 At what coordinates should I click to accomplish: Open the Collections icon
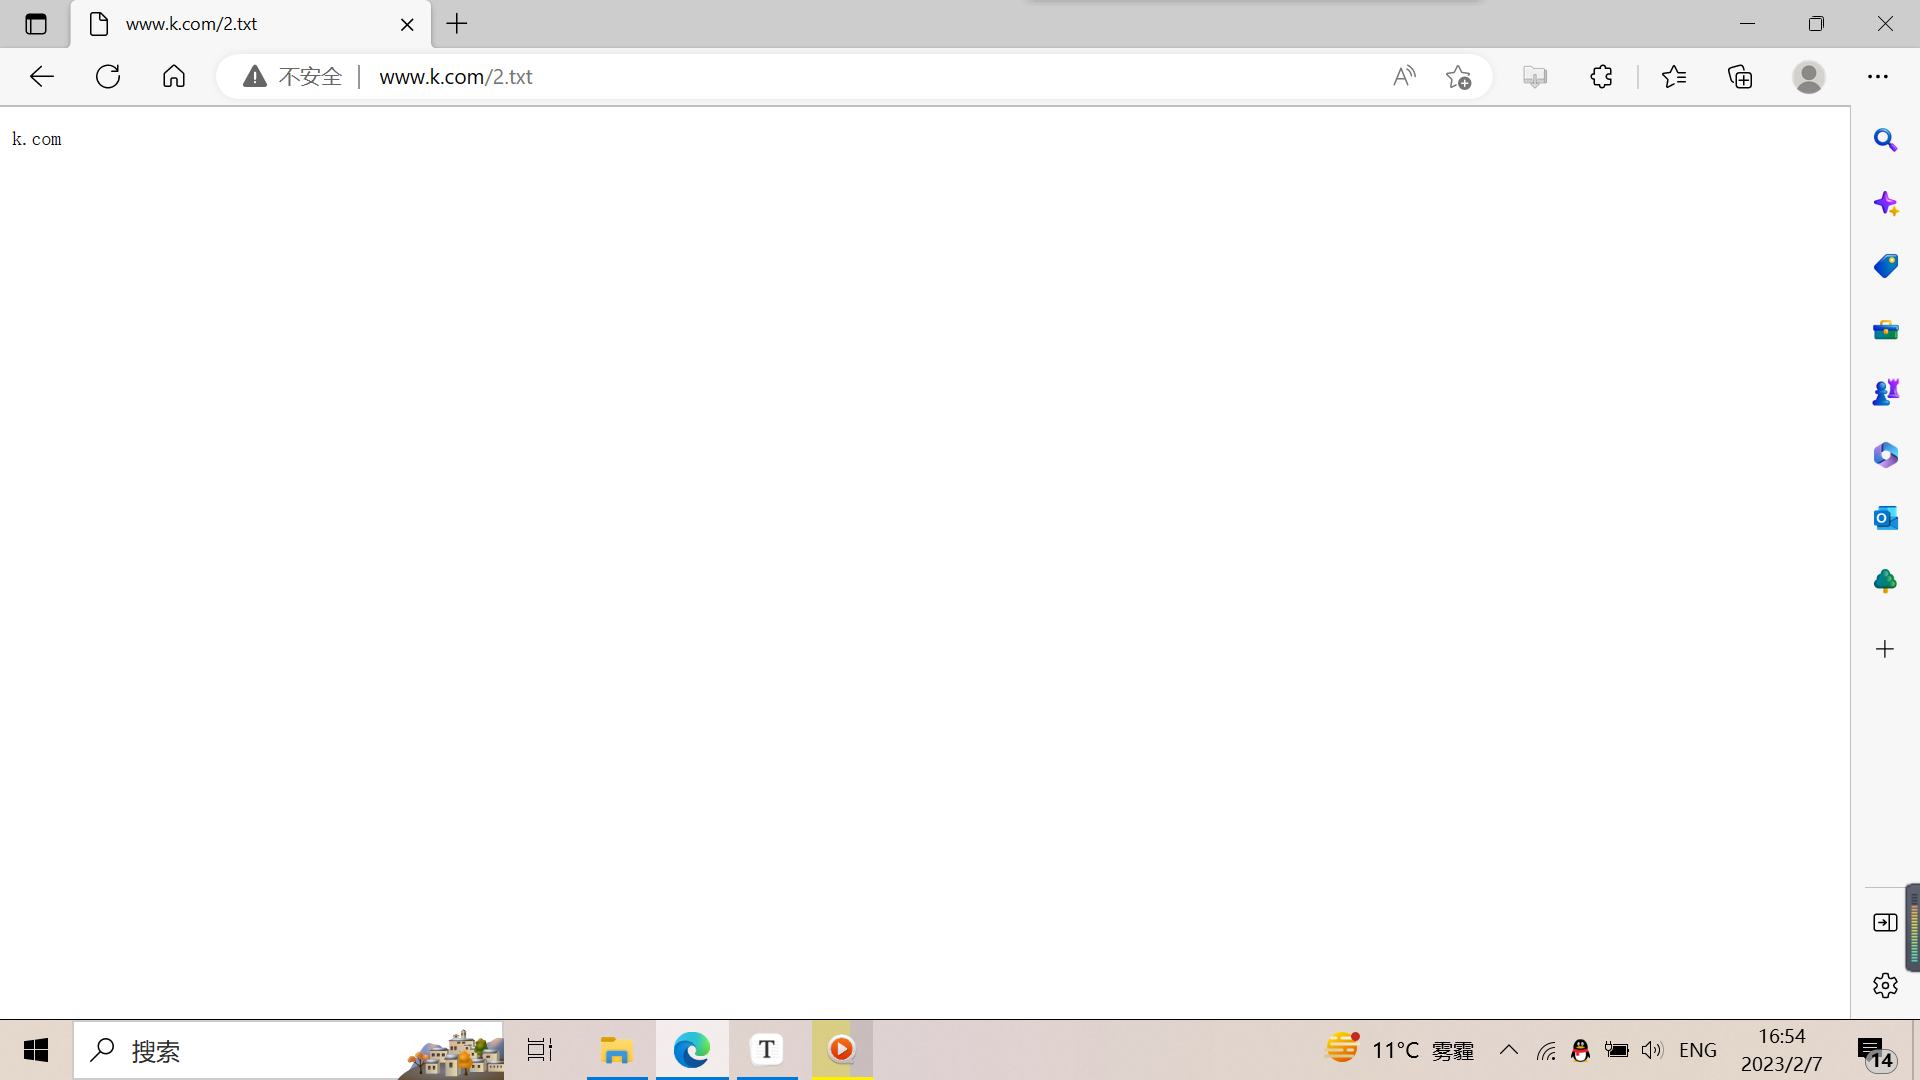coord(1740,77)
